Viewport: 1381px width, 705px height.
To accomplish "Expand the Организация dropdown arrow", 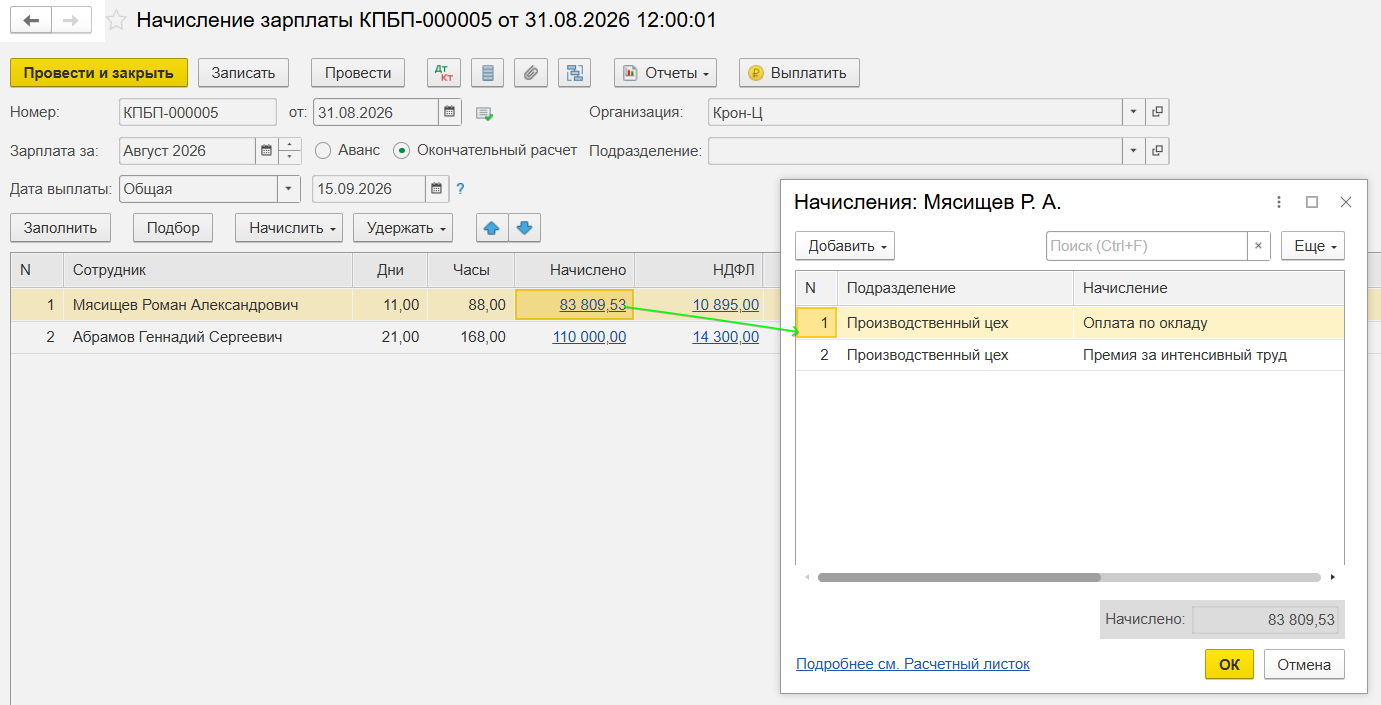I will [1134, 112].
